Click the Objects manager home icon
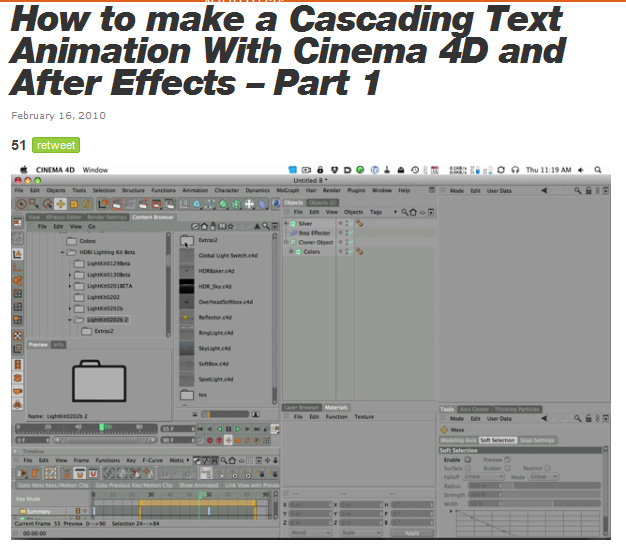 pos(413,212)
